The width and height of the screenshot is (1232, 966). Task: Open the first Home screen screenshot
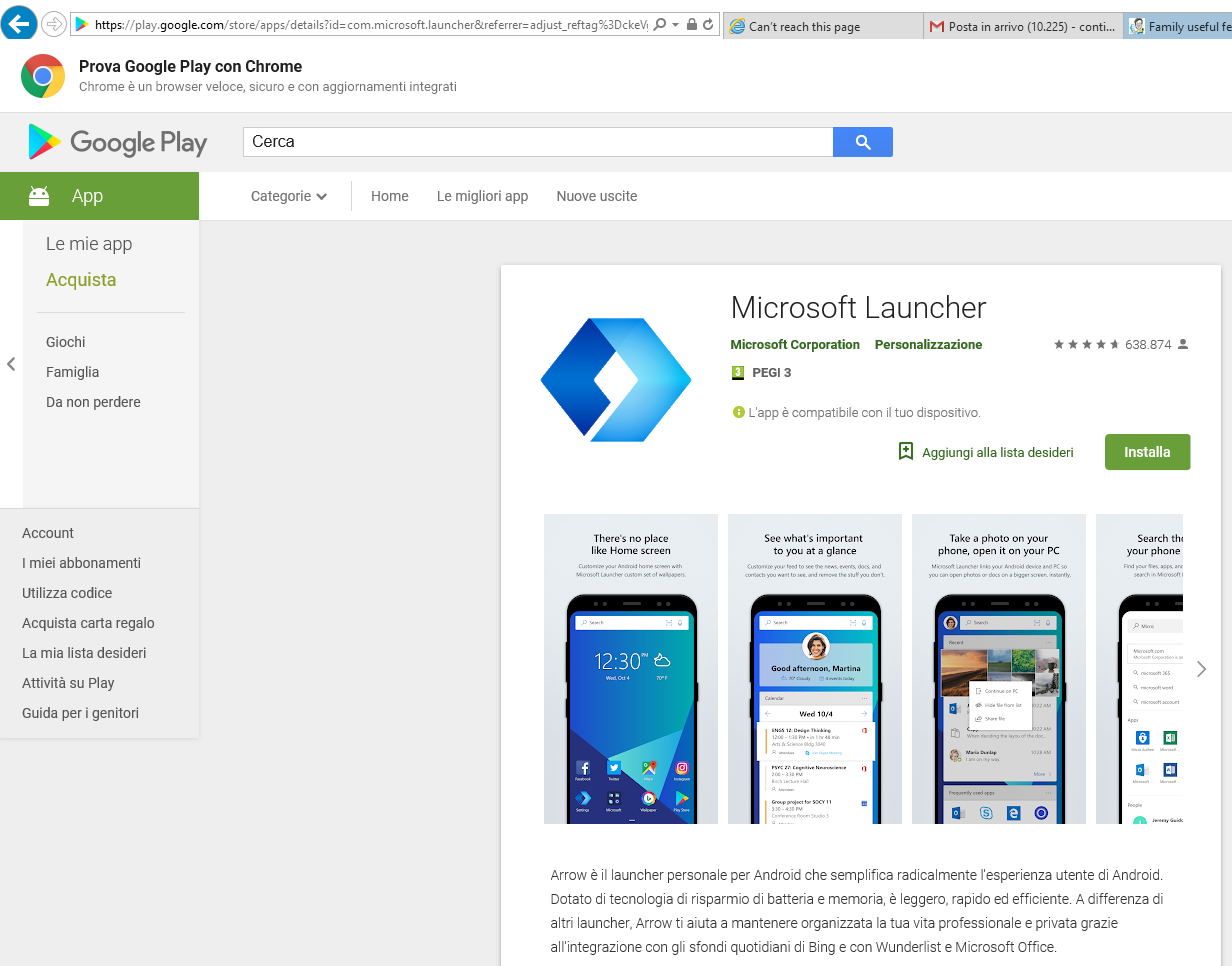(x=631, y=669)
